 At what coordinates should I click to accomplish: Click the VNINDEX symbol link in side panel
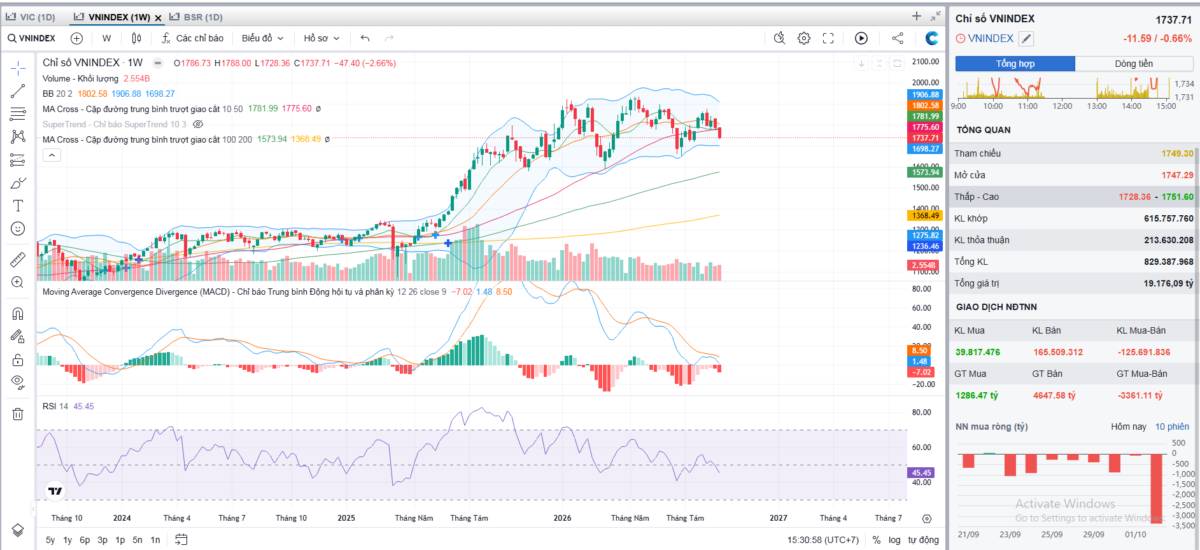tap(990, 38)
